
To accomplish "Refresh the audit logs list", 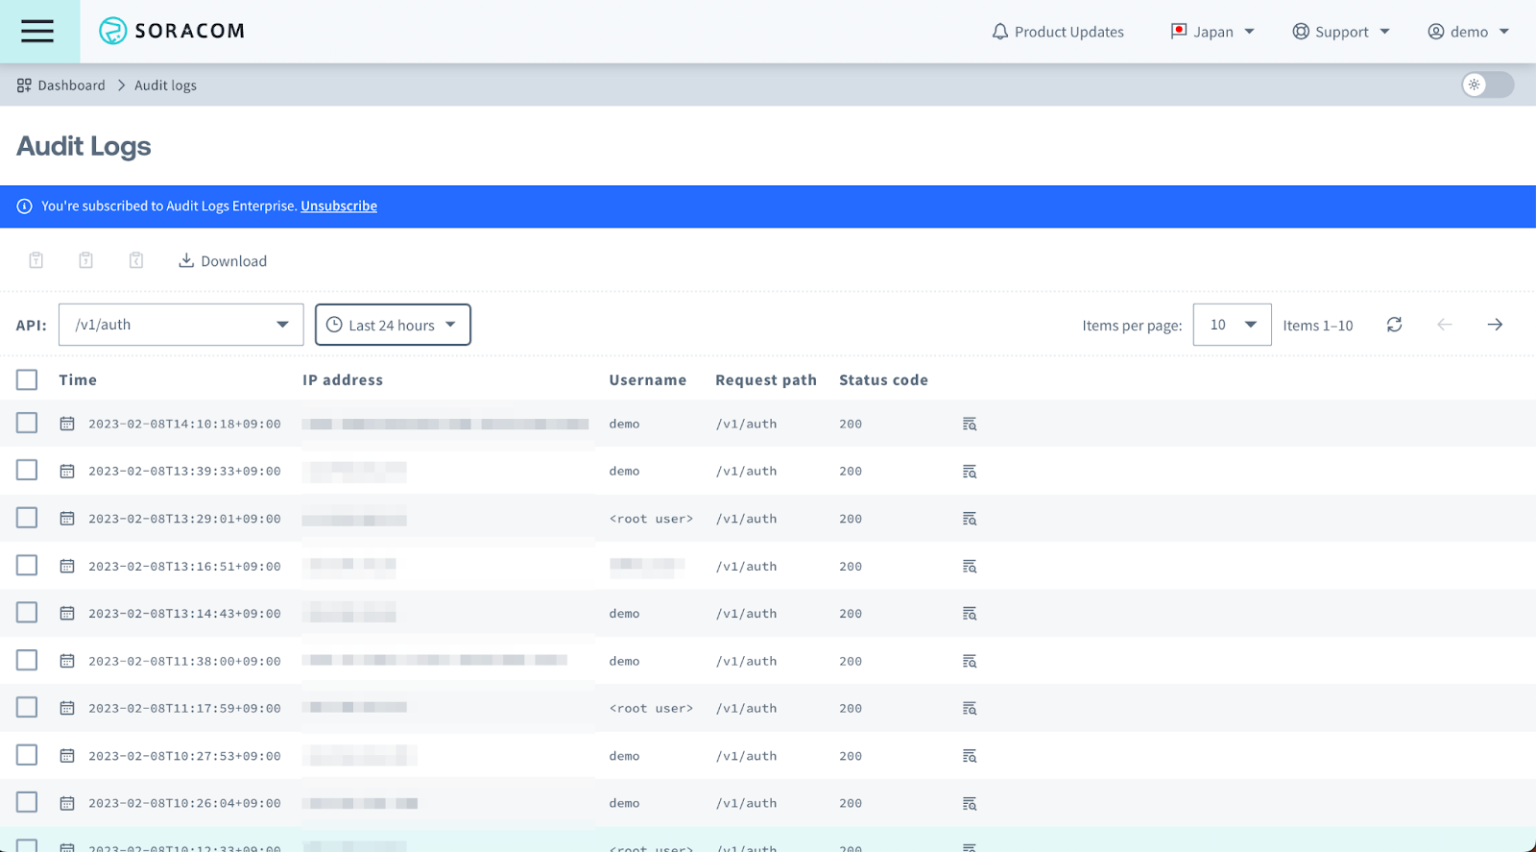I will coord(1394,325).
